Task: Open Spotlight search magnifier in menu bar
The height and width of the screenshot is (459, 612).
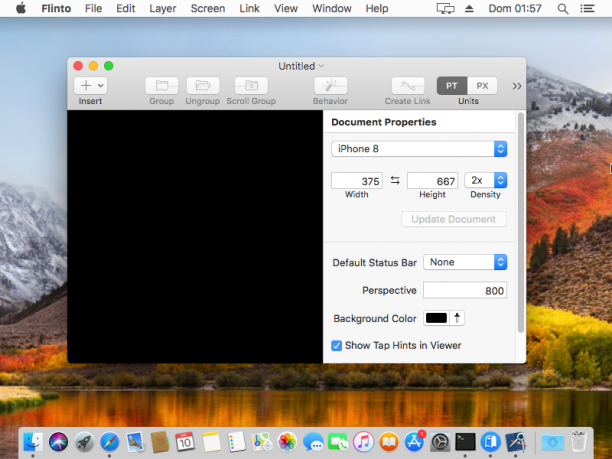Action: click(x=562, y=9)
